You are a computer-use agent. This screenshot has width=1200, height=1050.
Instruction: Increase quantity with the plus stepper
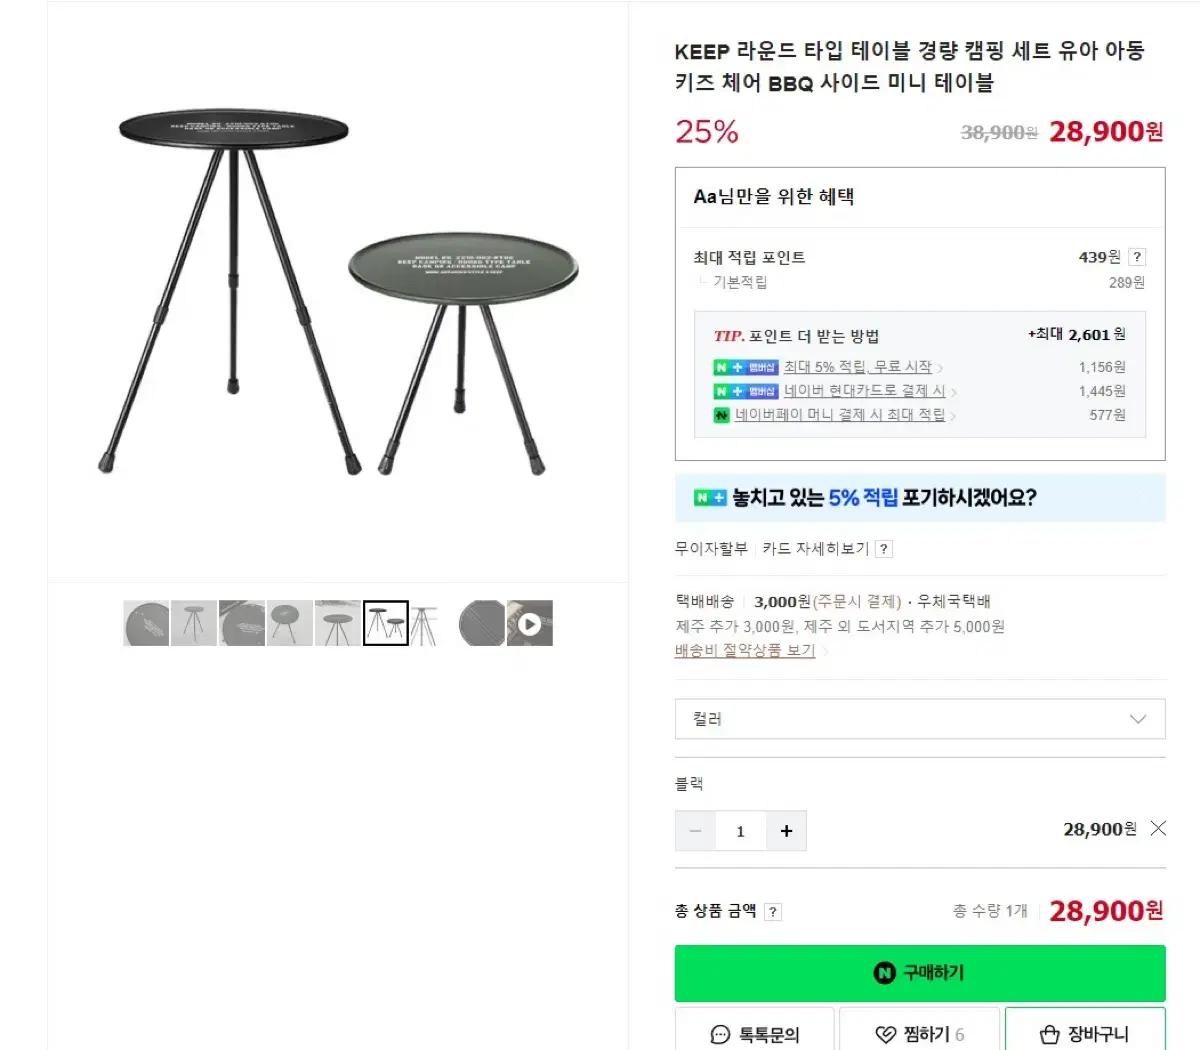tap(786, 831)
